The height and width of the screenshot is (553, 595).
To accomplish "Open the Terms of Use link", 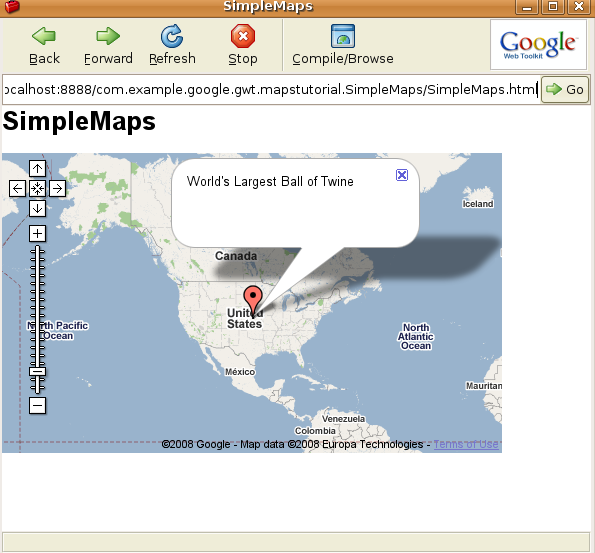I will pyautogui.click(x=466, y=444).
